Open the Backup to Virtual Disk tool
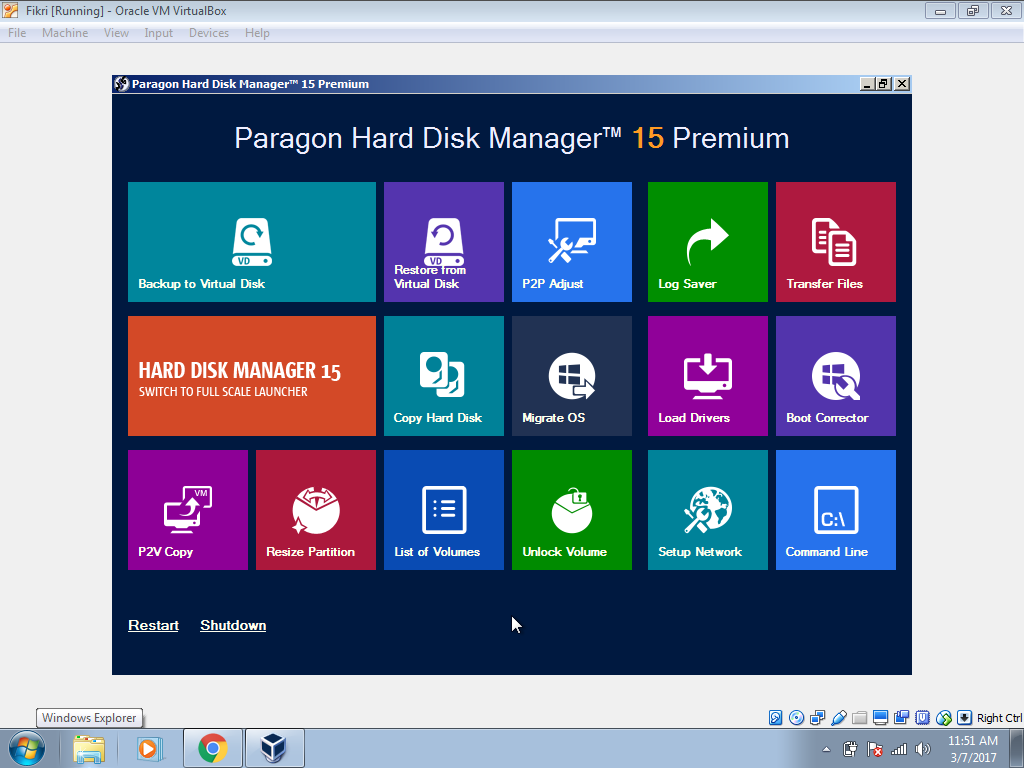The width and height of the screenshot is (1024, 768). (x=251, y=241)
